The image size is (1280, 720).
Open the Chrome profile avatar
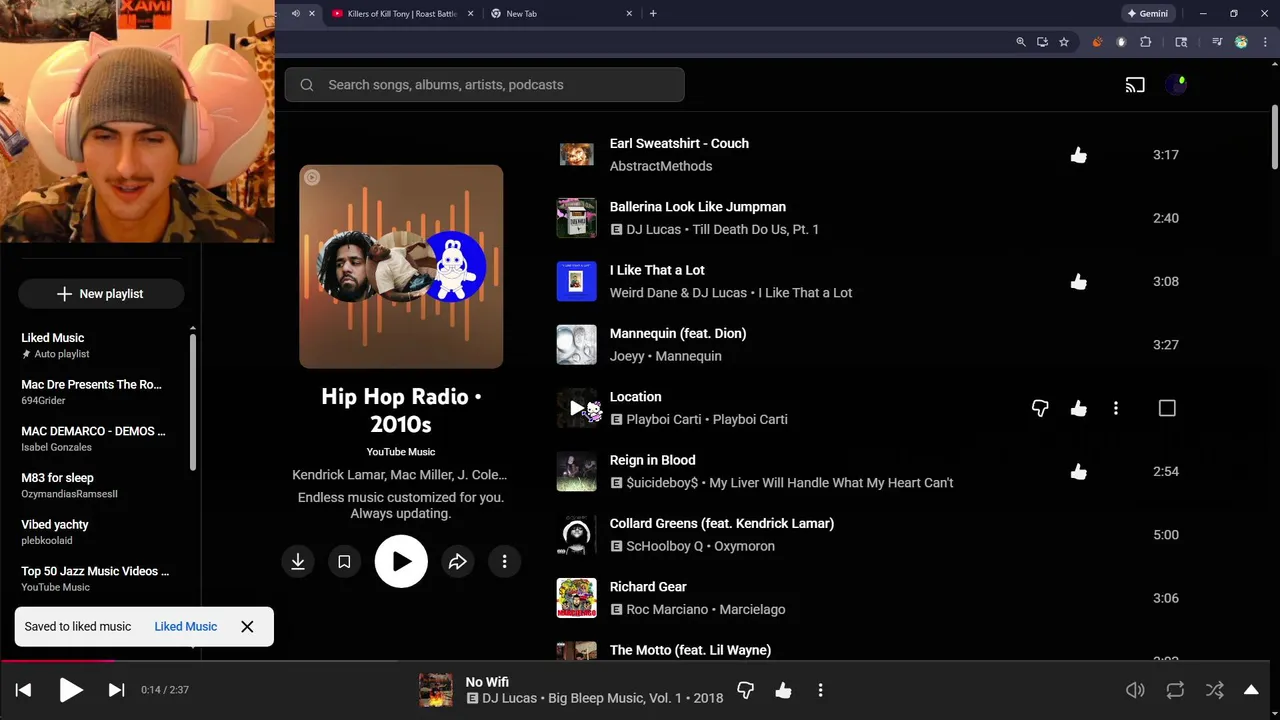click(x=1241, y=42)
